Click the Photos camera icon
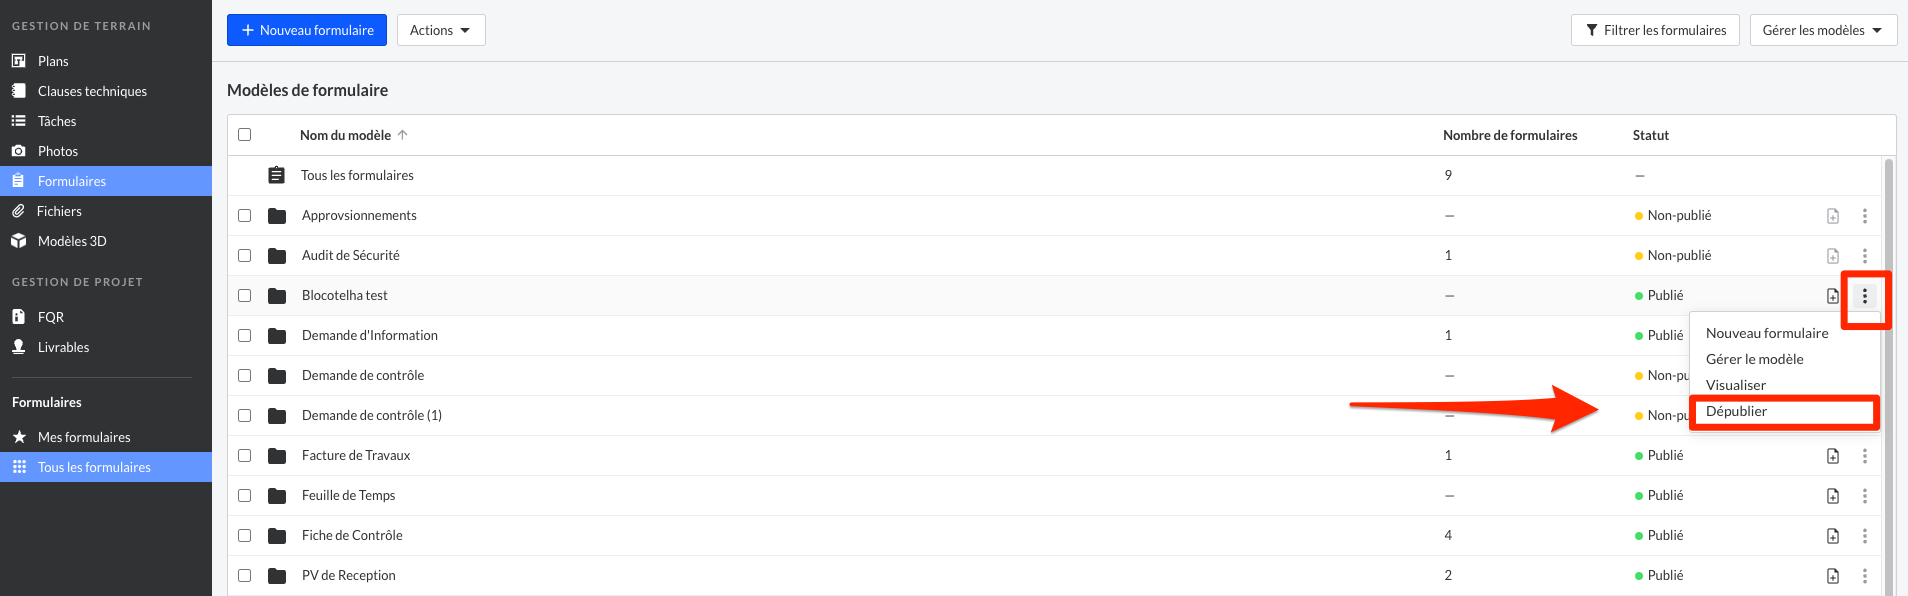The image size is (1908, 596). click(x=18, y=151)
